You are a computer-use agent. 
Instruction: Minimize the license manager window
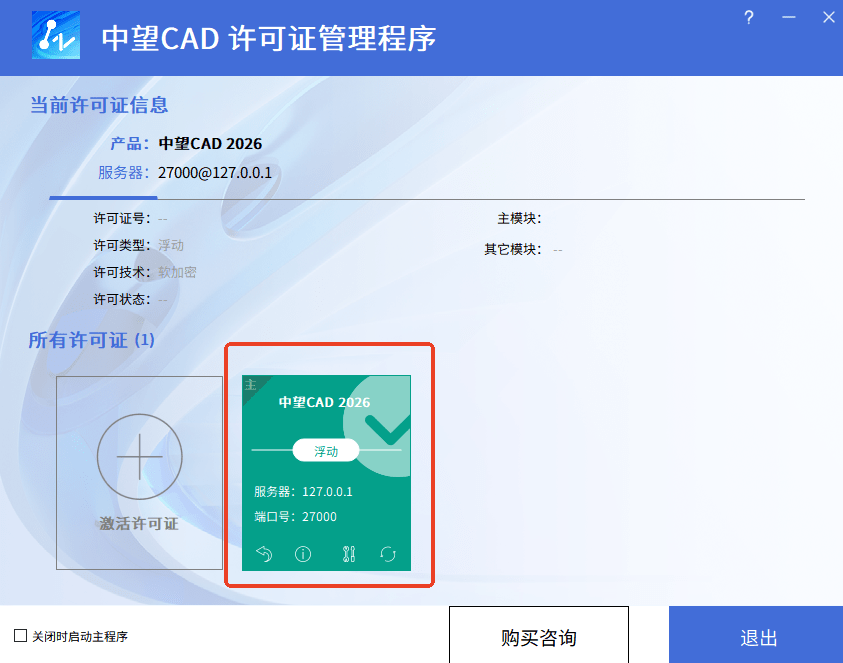click(789, 17)
